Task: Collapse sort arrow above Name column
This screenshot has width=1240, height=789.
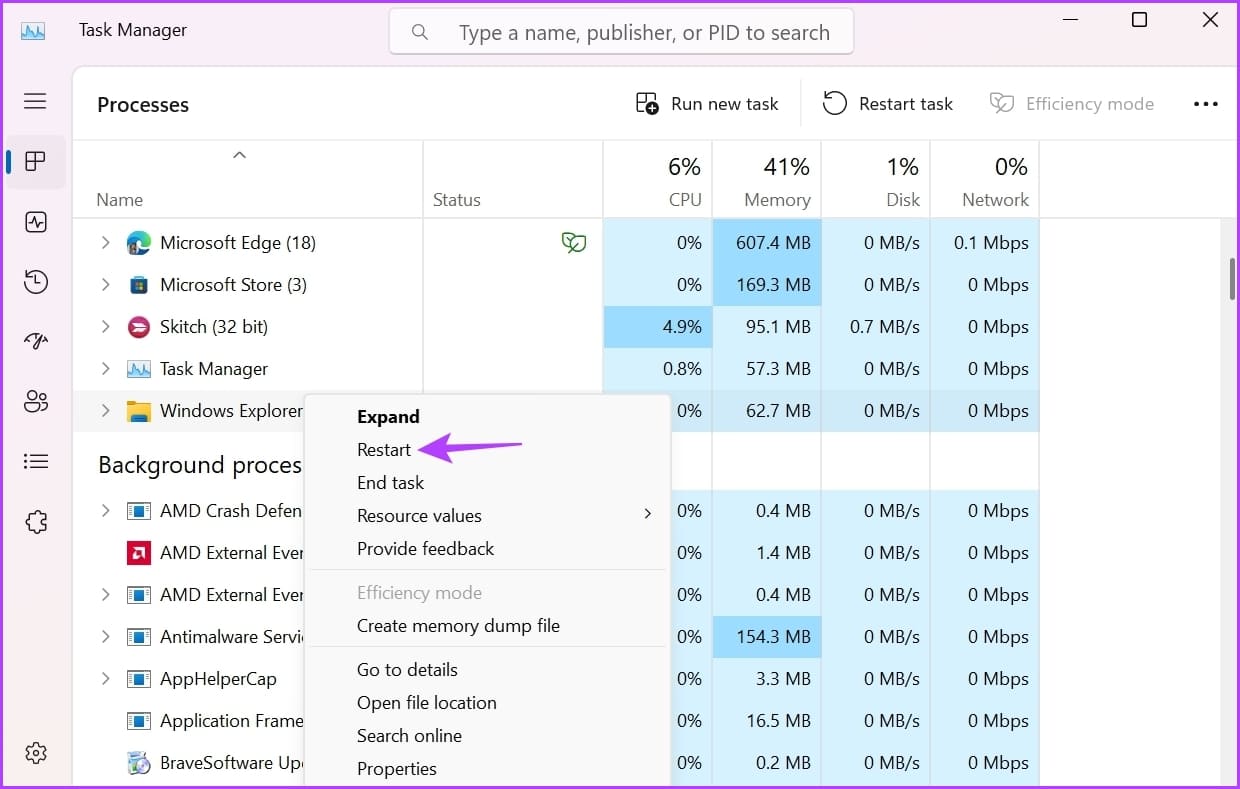Action: 239,155
